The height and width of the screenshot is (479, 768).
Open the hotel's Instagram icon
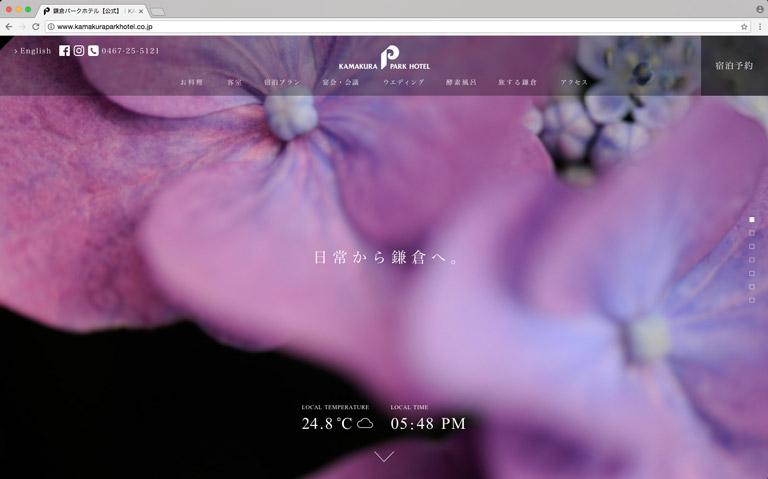[x=79, y=51]
